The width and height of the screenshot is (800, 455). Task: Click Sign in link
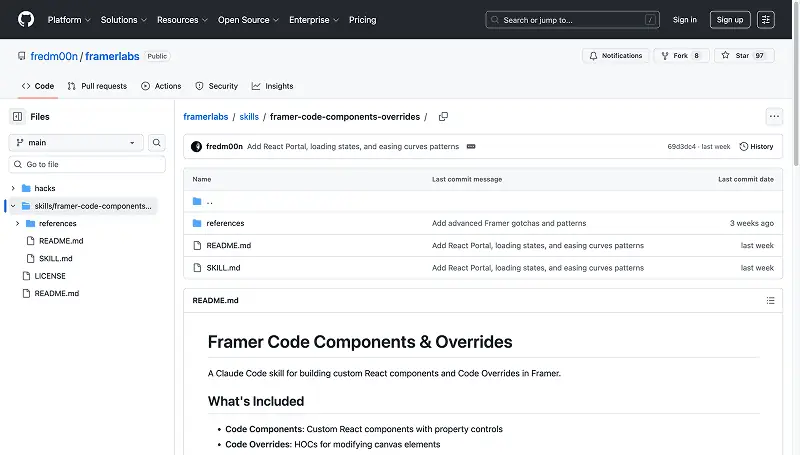(684, 20)
